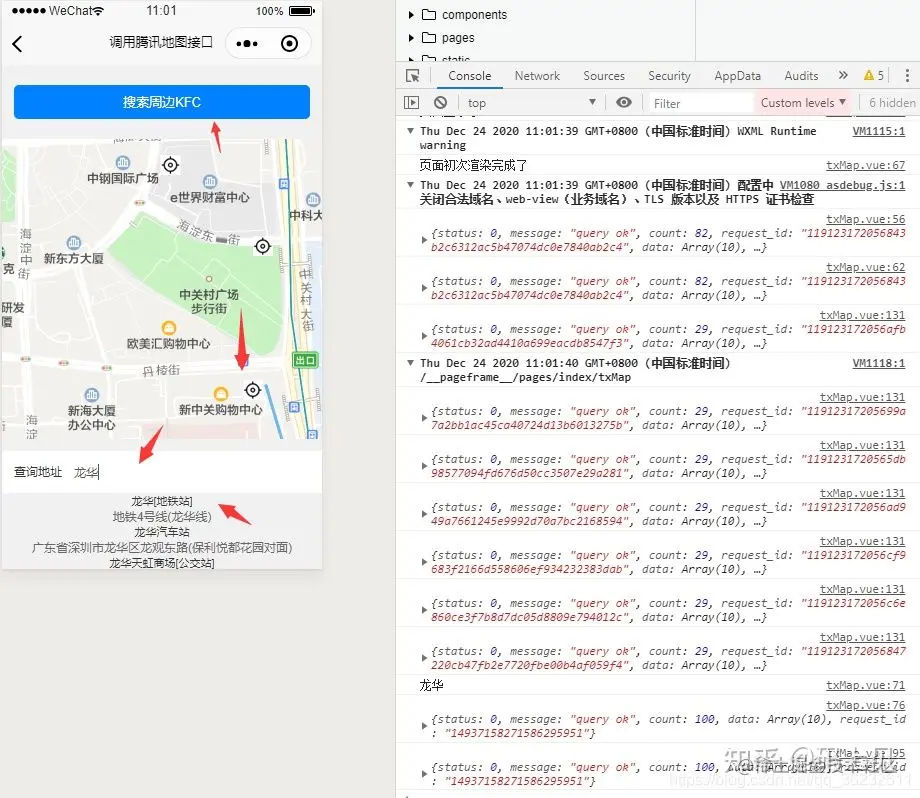Open source link VM1118:1
The width and height of the screenshot is (920, 798).
tap(878, 364)
